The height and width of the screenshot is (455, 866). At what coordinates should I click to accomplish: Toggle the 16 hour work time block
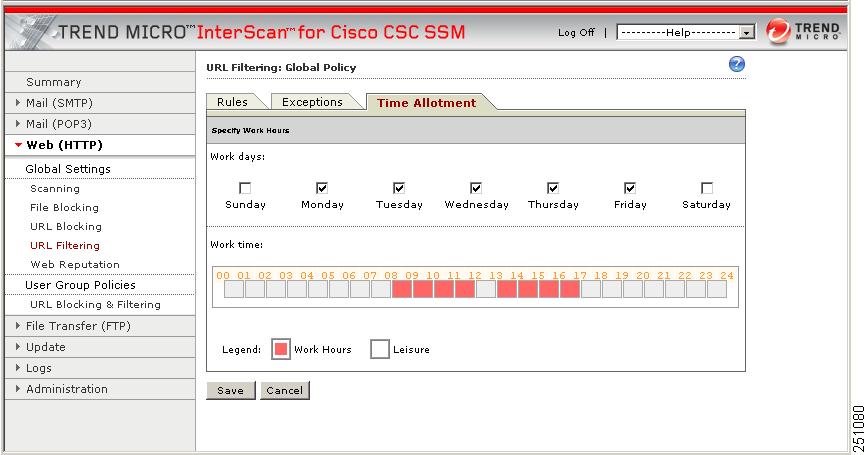tap(569, 289)
